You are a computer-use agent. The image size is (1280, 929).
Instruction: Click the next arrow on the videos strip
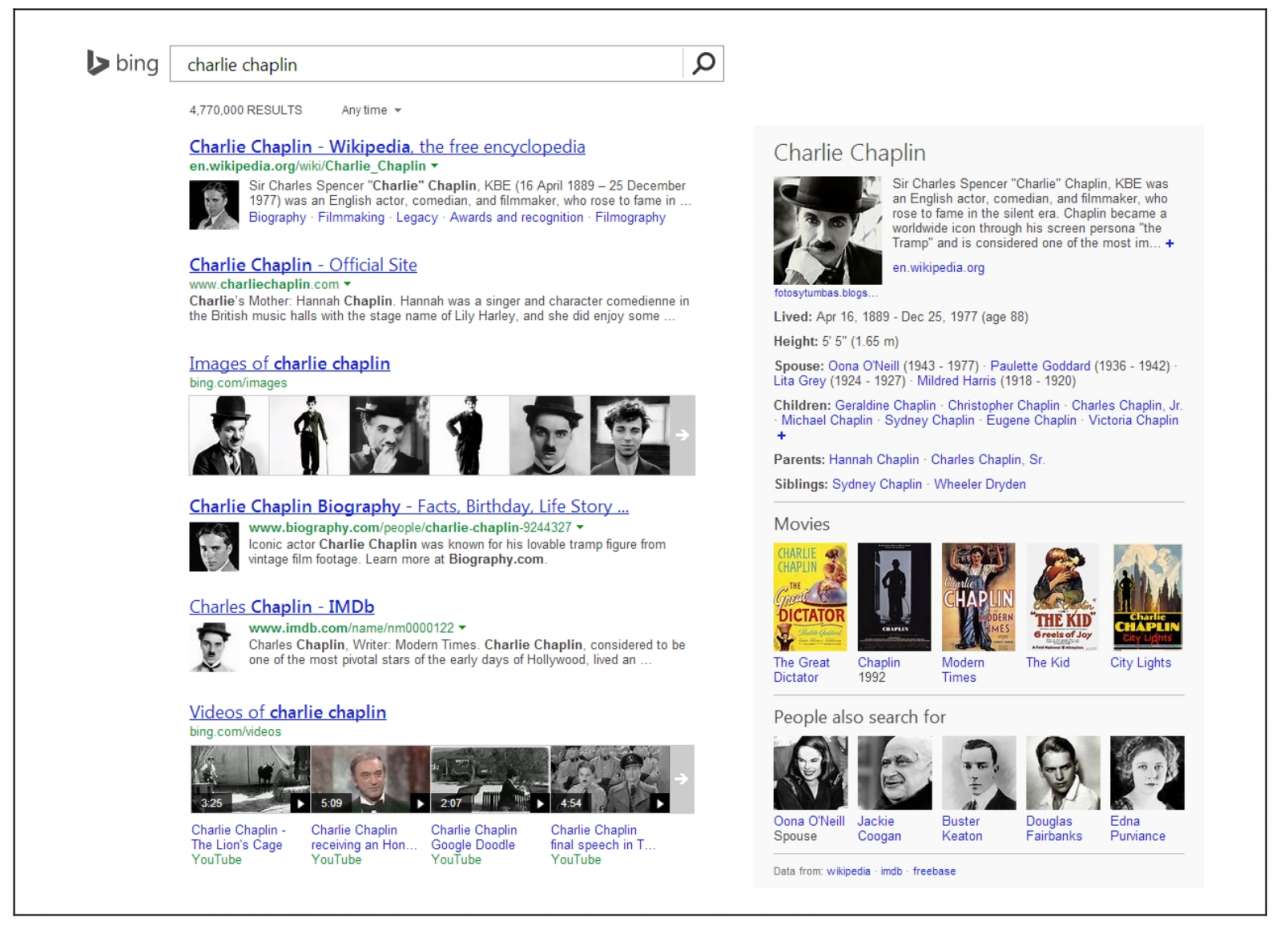click(x=682, y=779)
